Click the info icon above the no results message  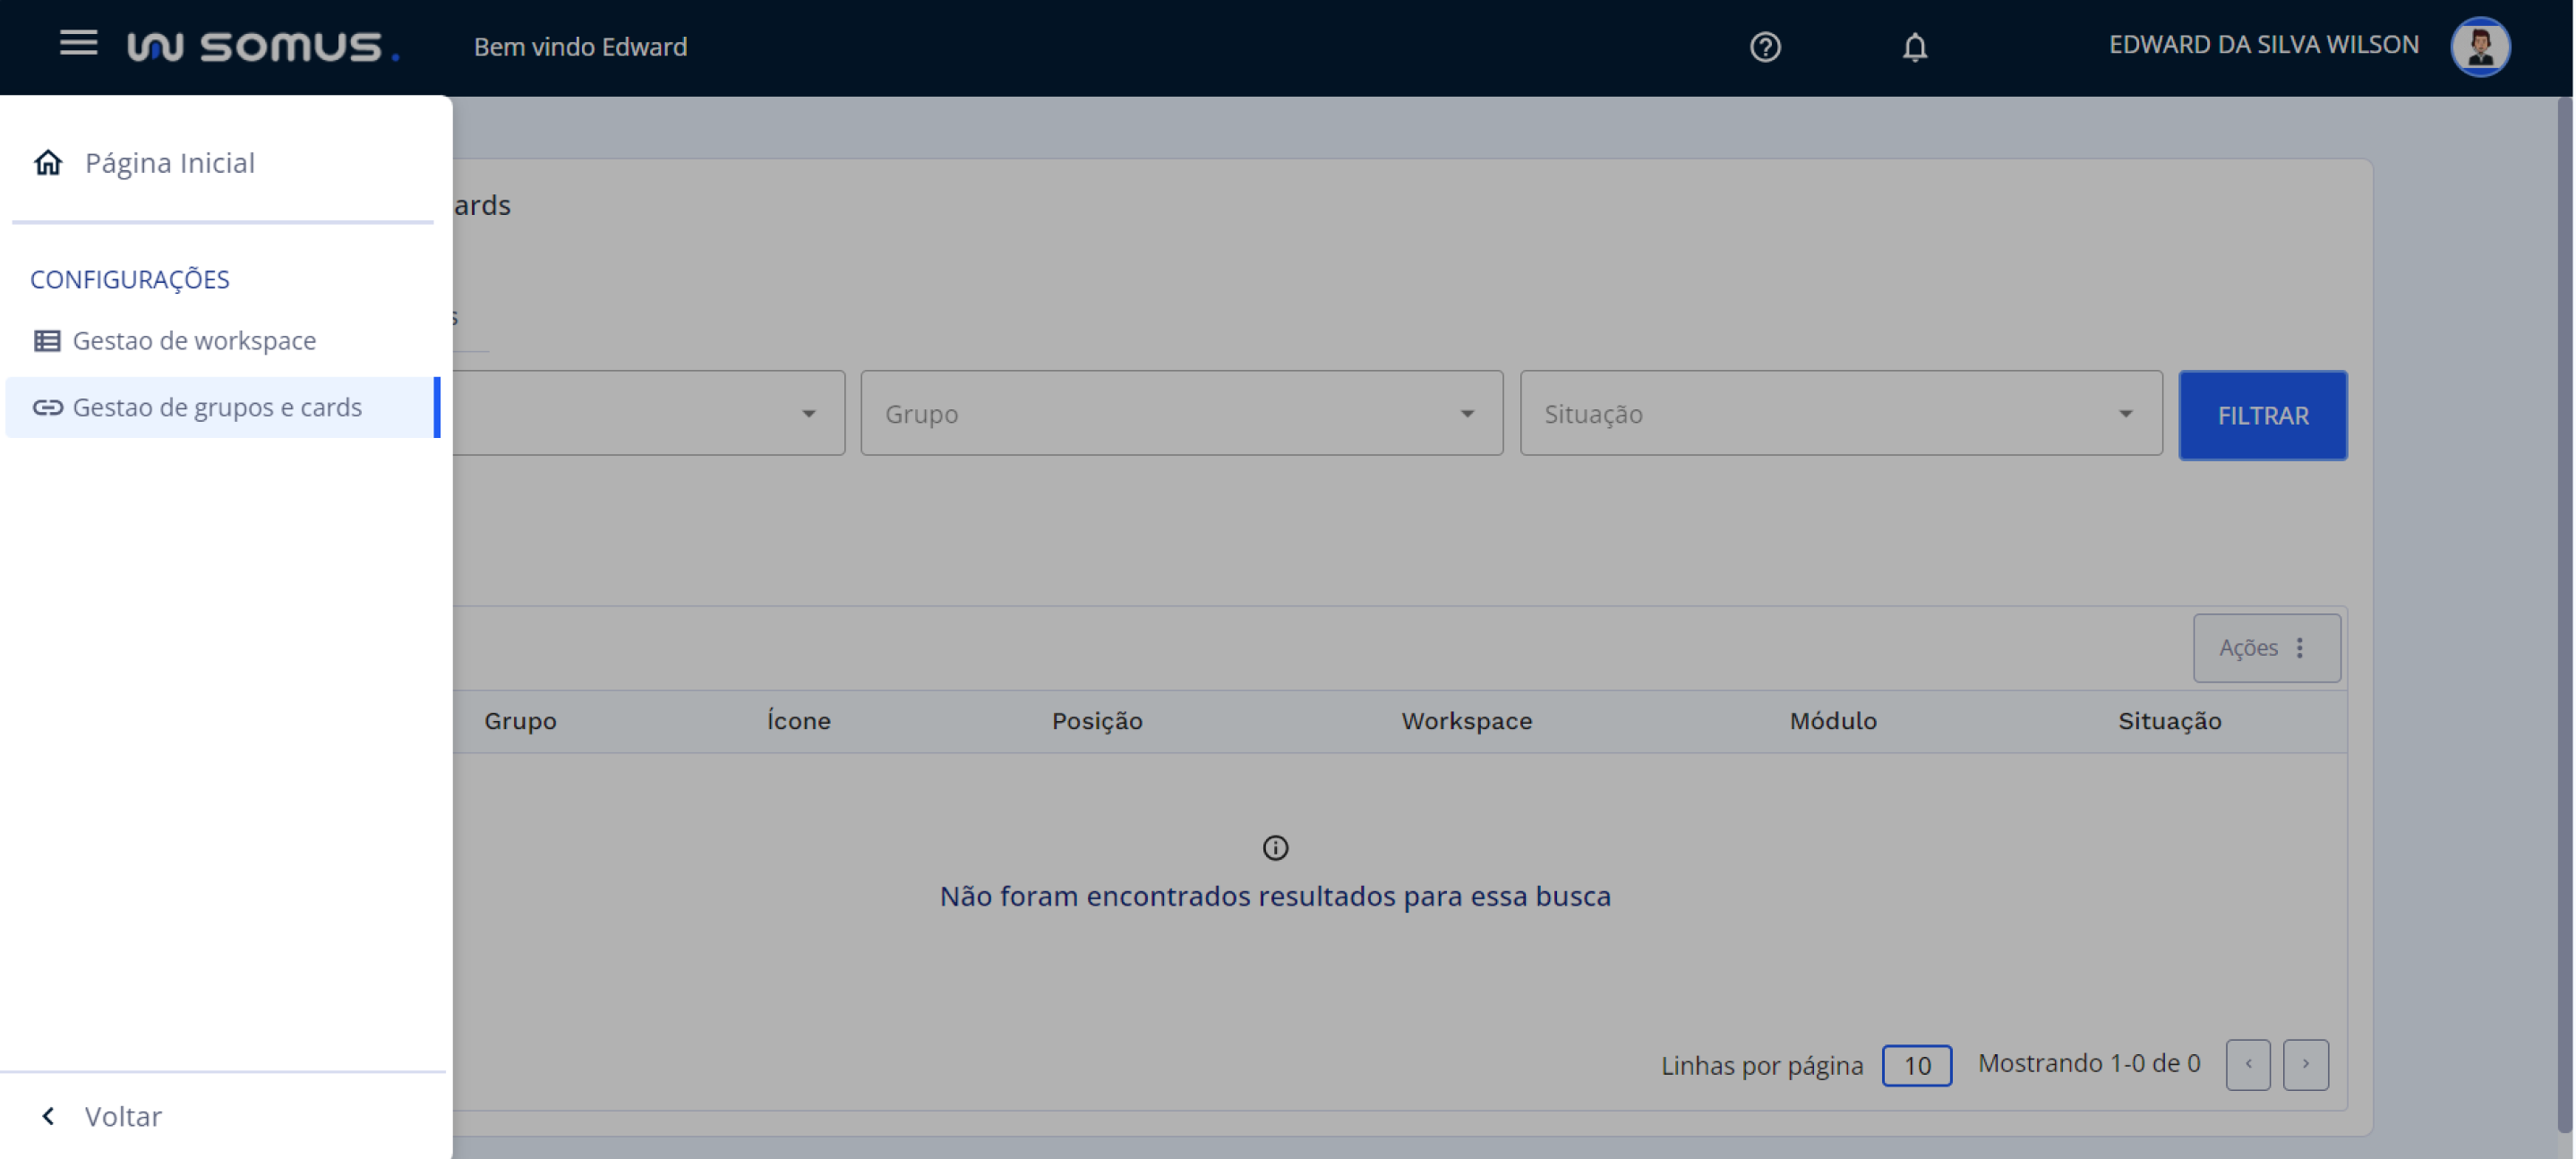click(x=1274, y=848)
